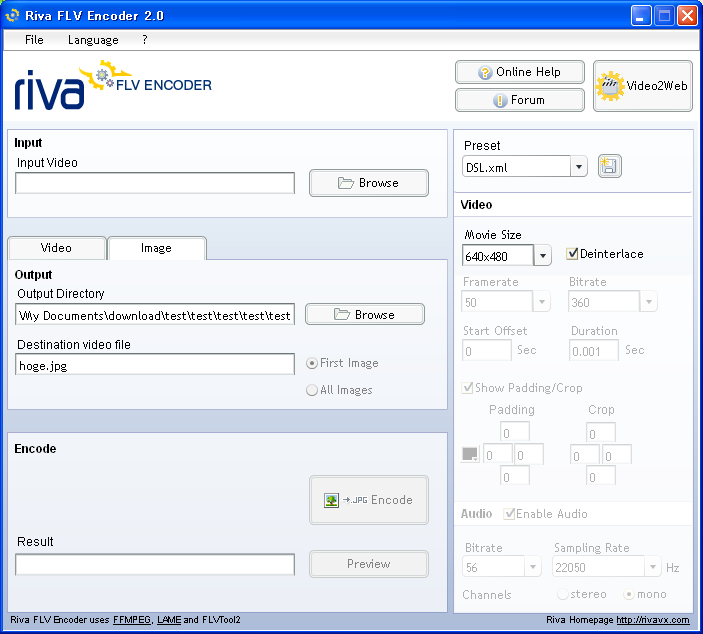703x634 pixels.
Task: Select the mono channel option
Action: (629, 595)
